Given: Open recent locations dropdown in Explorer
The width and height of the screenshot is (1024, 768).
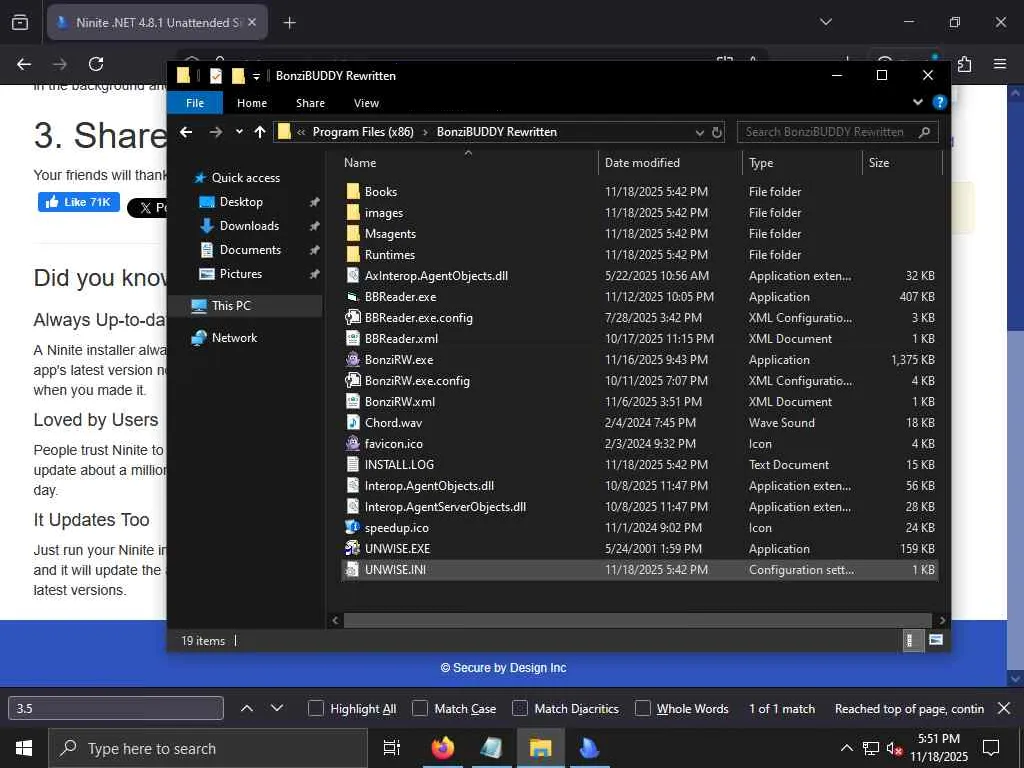Looking at the screenshot, I should [239, 132].
